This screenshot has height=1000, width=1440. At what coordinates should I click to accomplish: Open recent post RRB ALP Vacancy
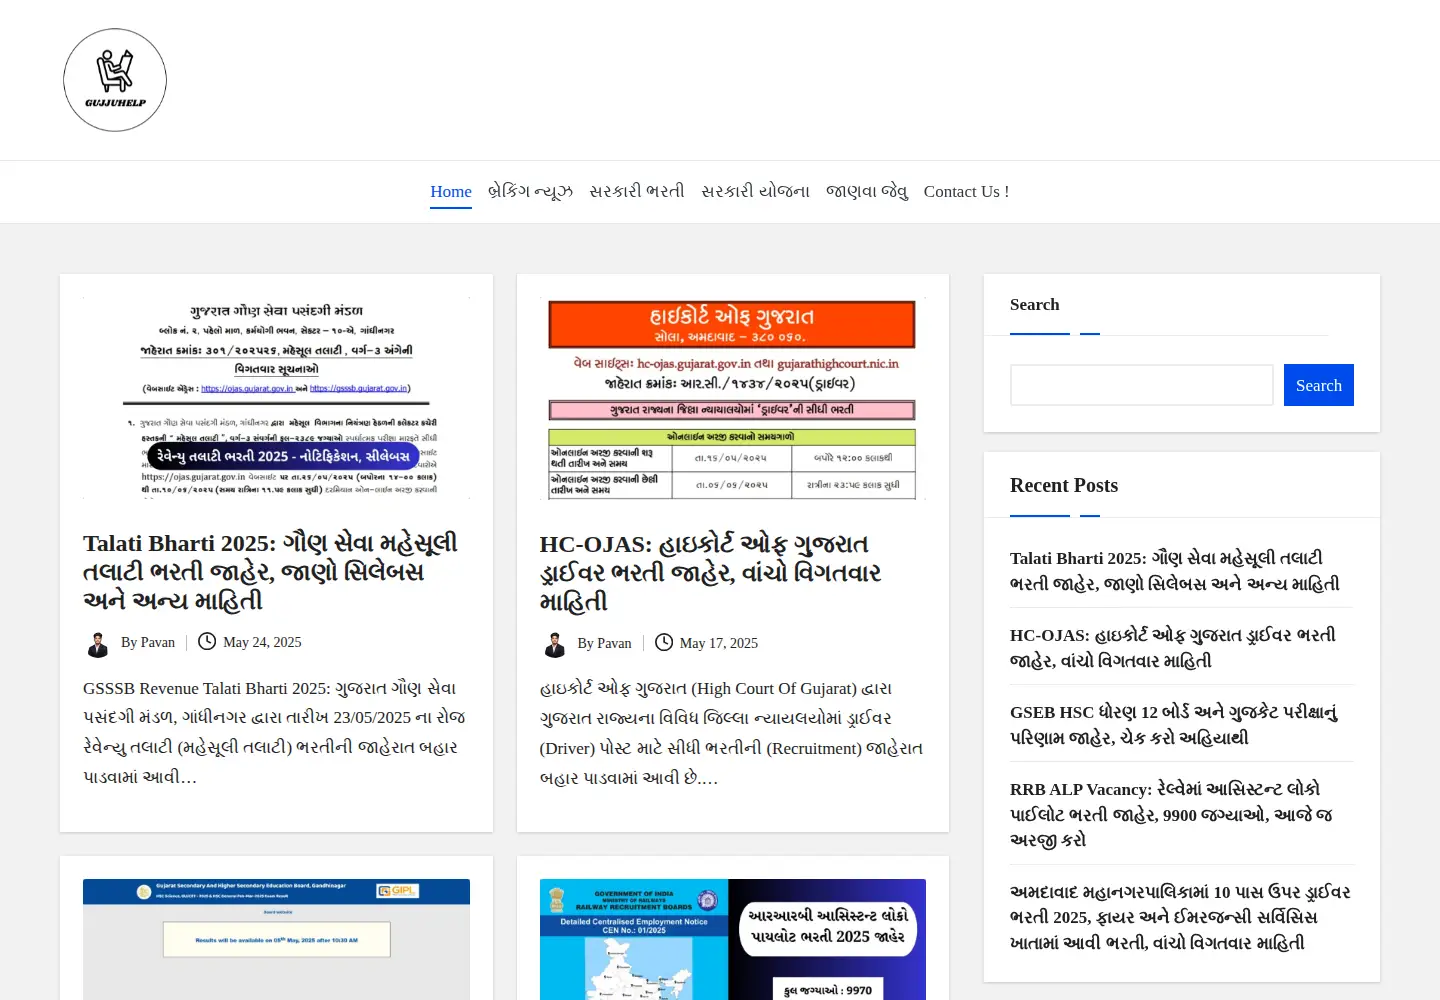coord(1171,814)
